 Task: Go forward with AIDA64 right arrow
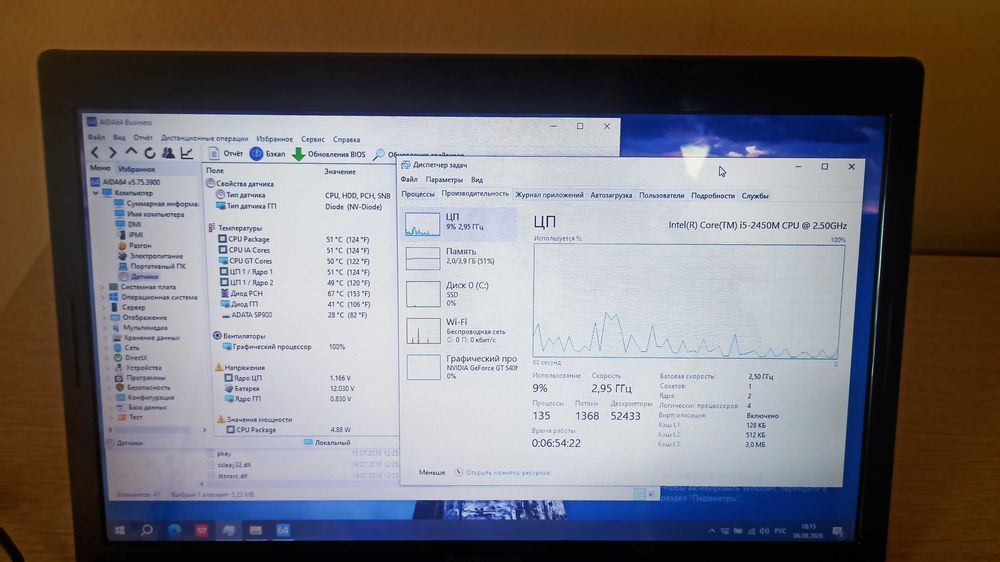(113, 152)
